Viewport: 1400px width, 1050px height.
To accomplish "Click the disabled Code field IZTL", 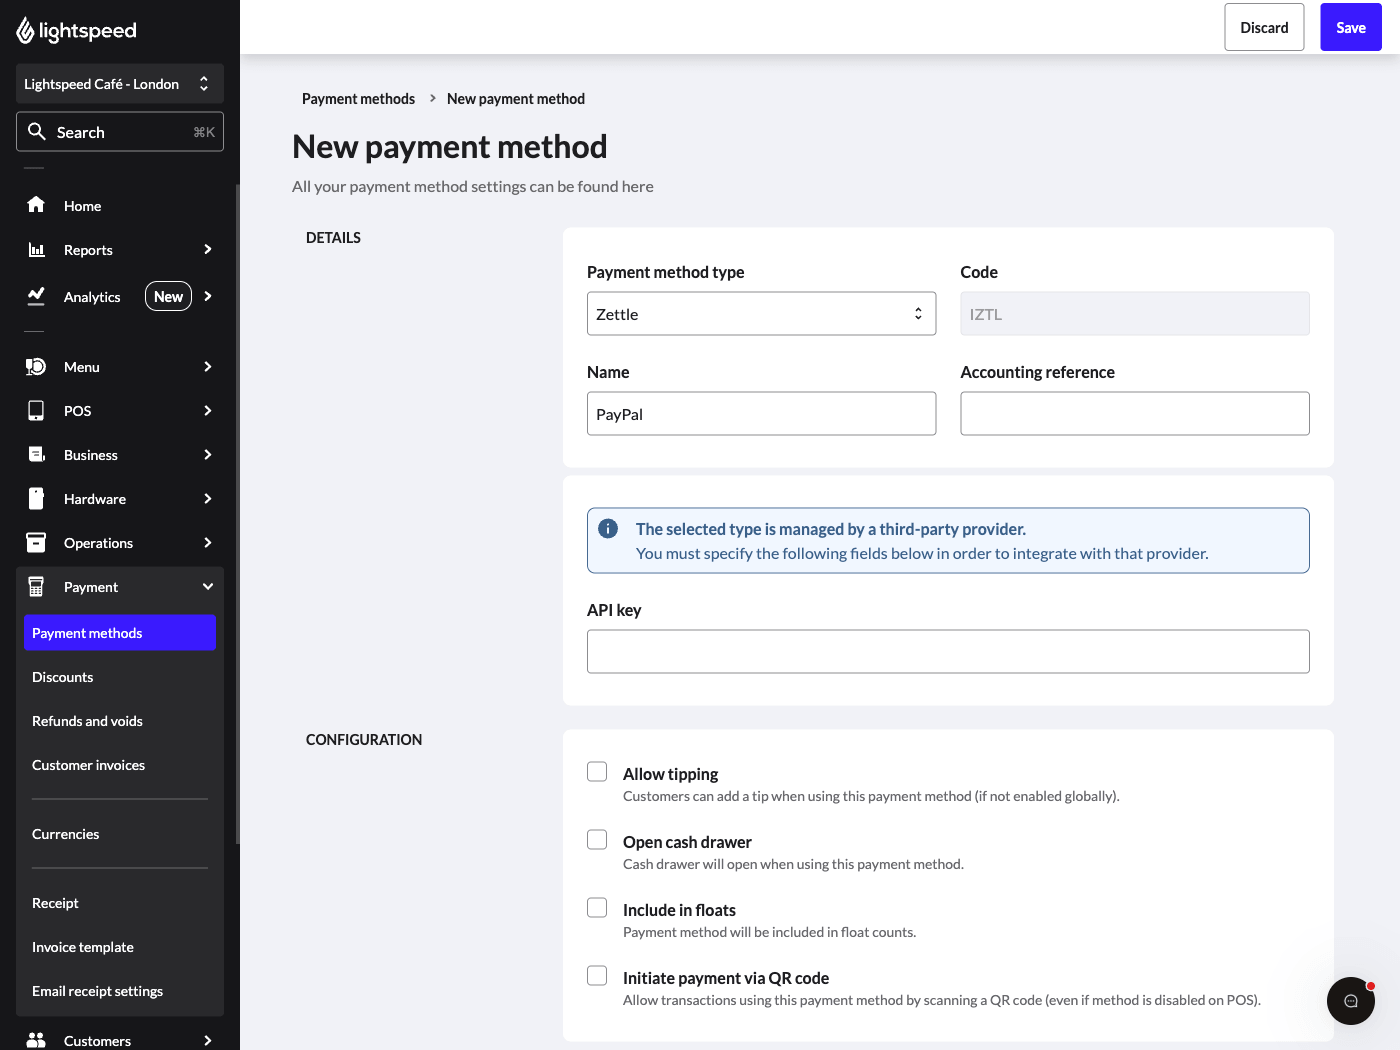I will point(1135,314).
